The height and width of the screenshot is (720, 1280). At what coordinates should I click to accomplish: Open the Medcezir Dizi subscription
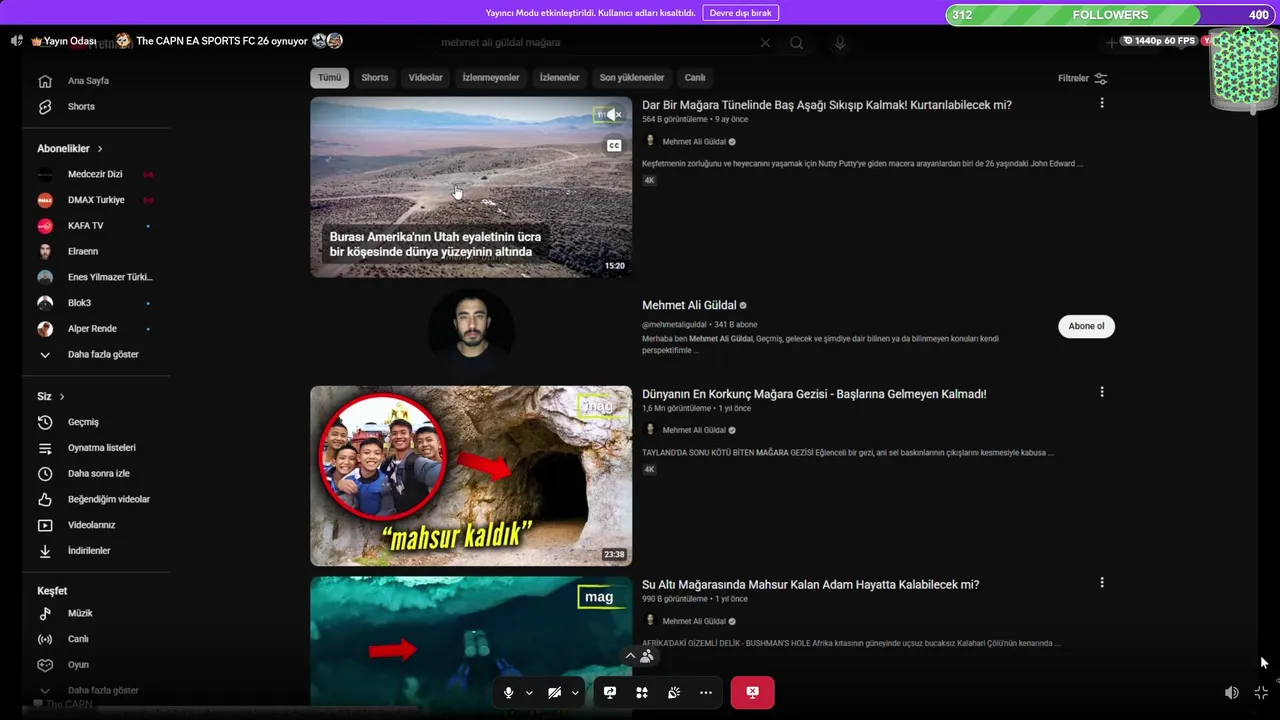click(x=96, y=174)
